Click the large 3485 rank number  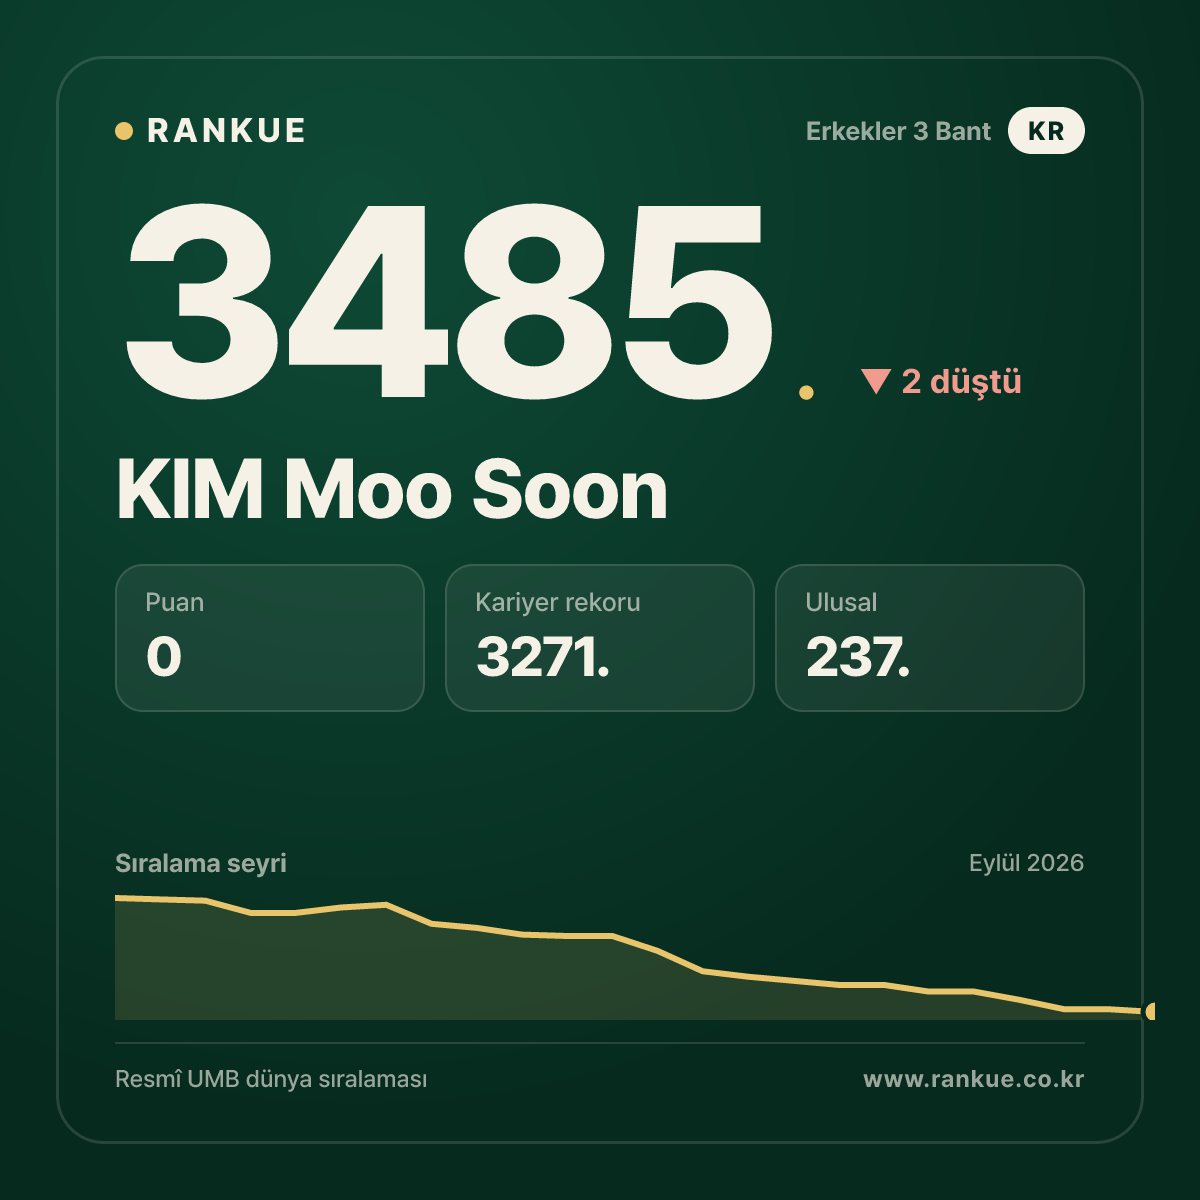pyautogui.click(x=449, y=300)
